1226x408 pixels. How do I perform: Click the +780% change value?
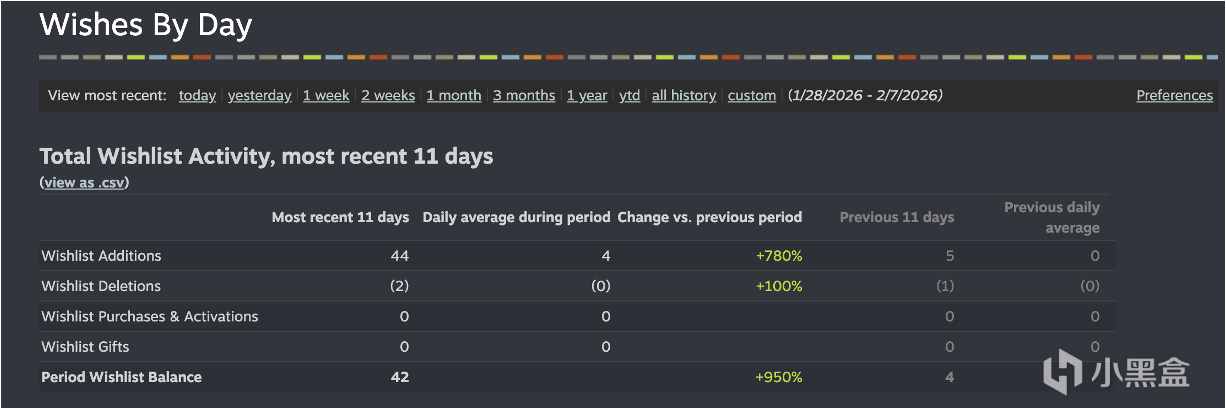[779, 256]
